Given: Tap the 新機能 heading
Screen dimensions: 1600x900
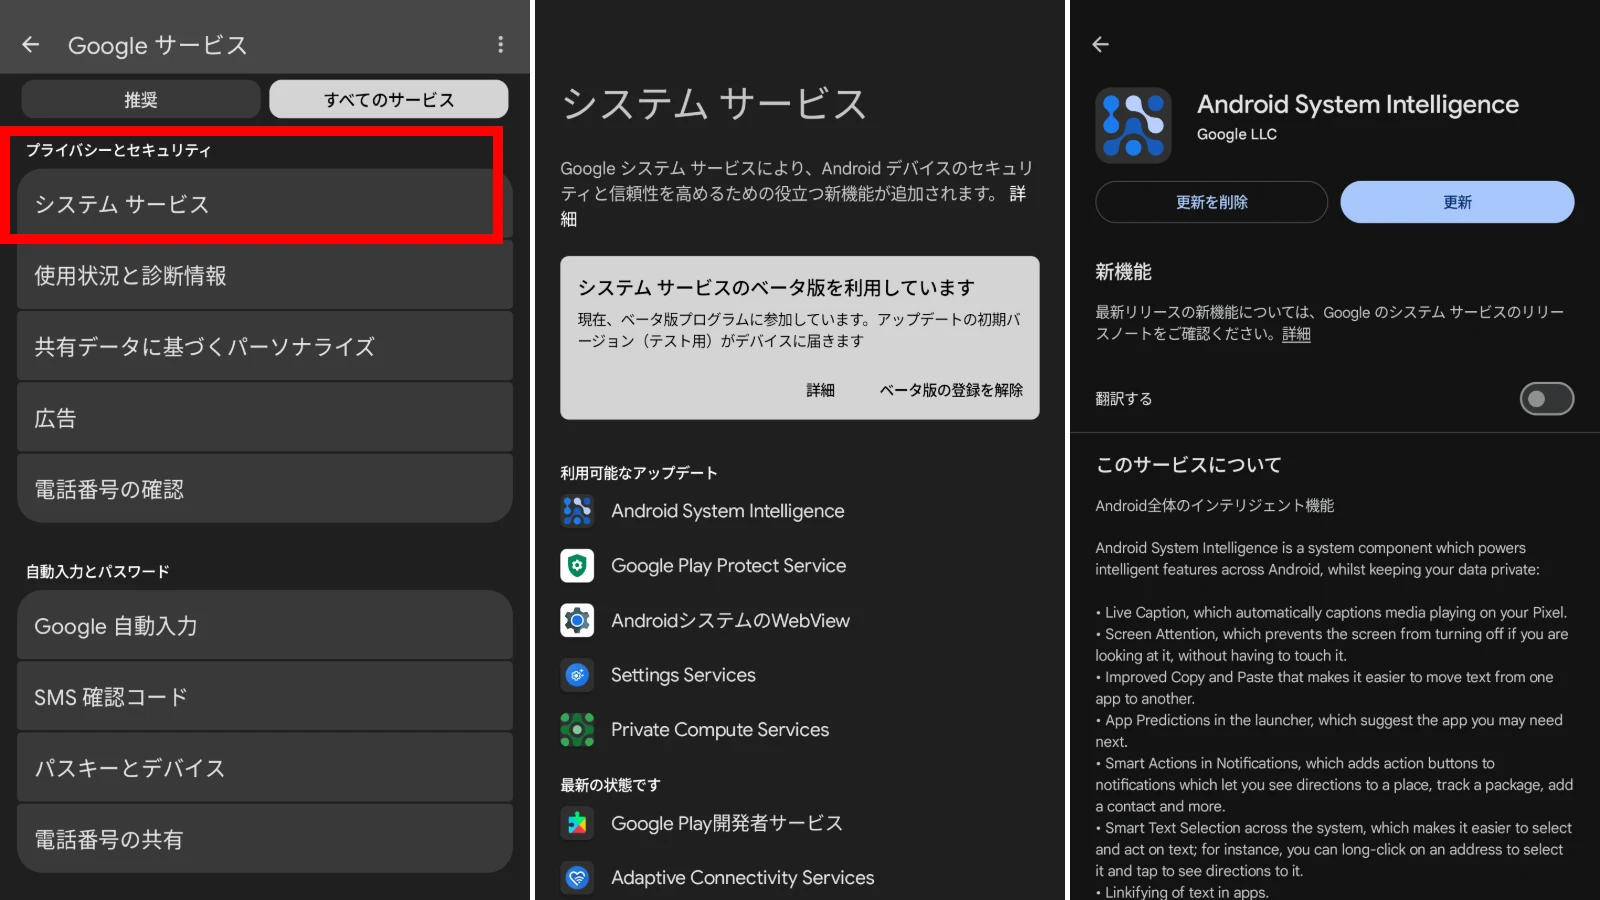Looking at the screenshot, I should 1124,272.
